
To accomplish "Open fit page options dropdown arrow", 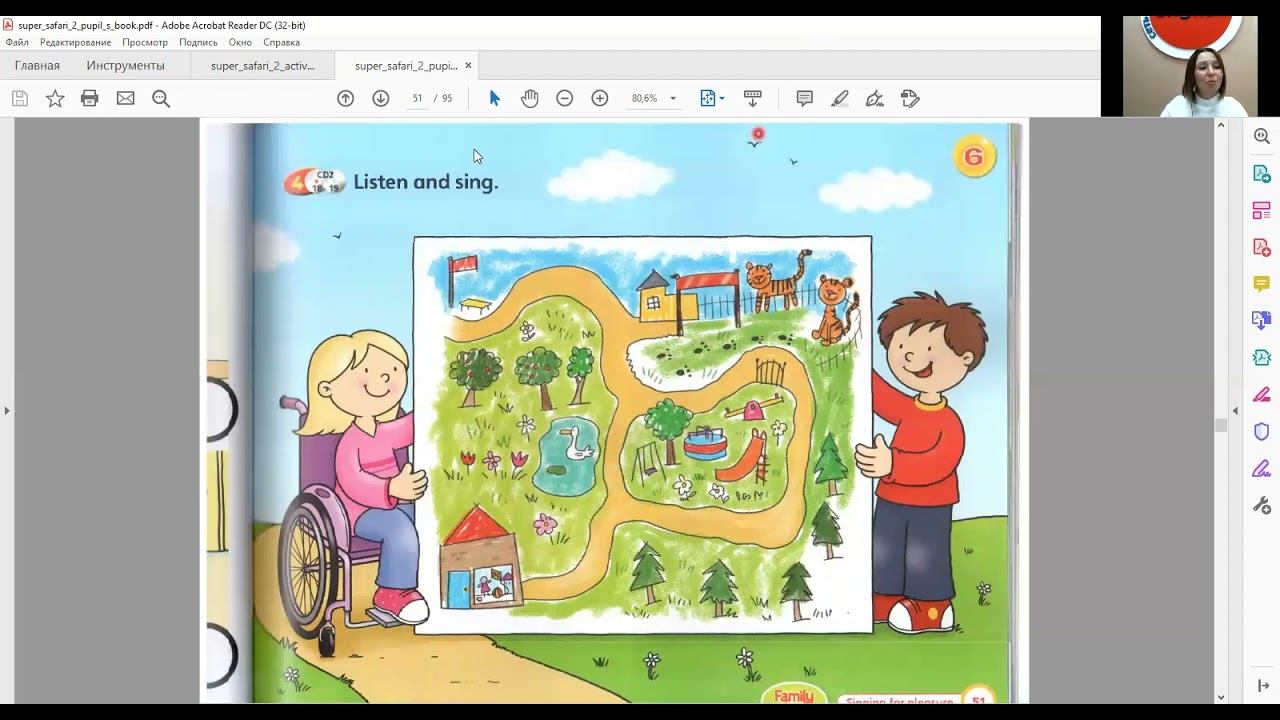I will (721, 98).
